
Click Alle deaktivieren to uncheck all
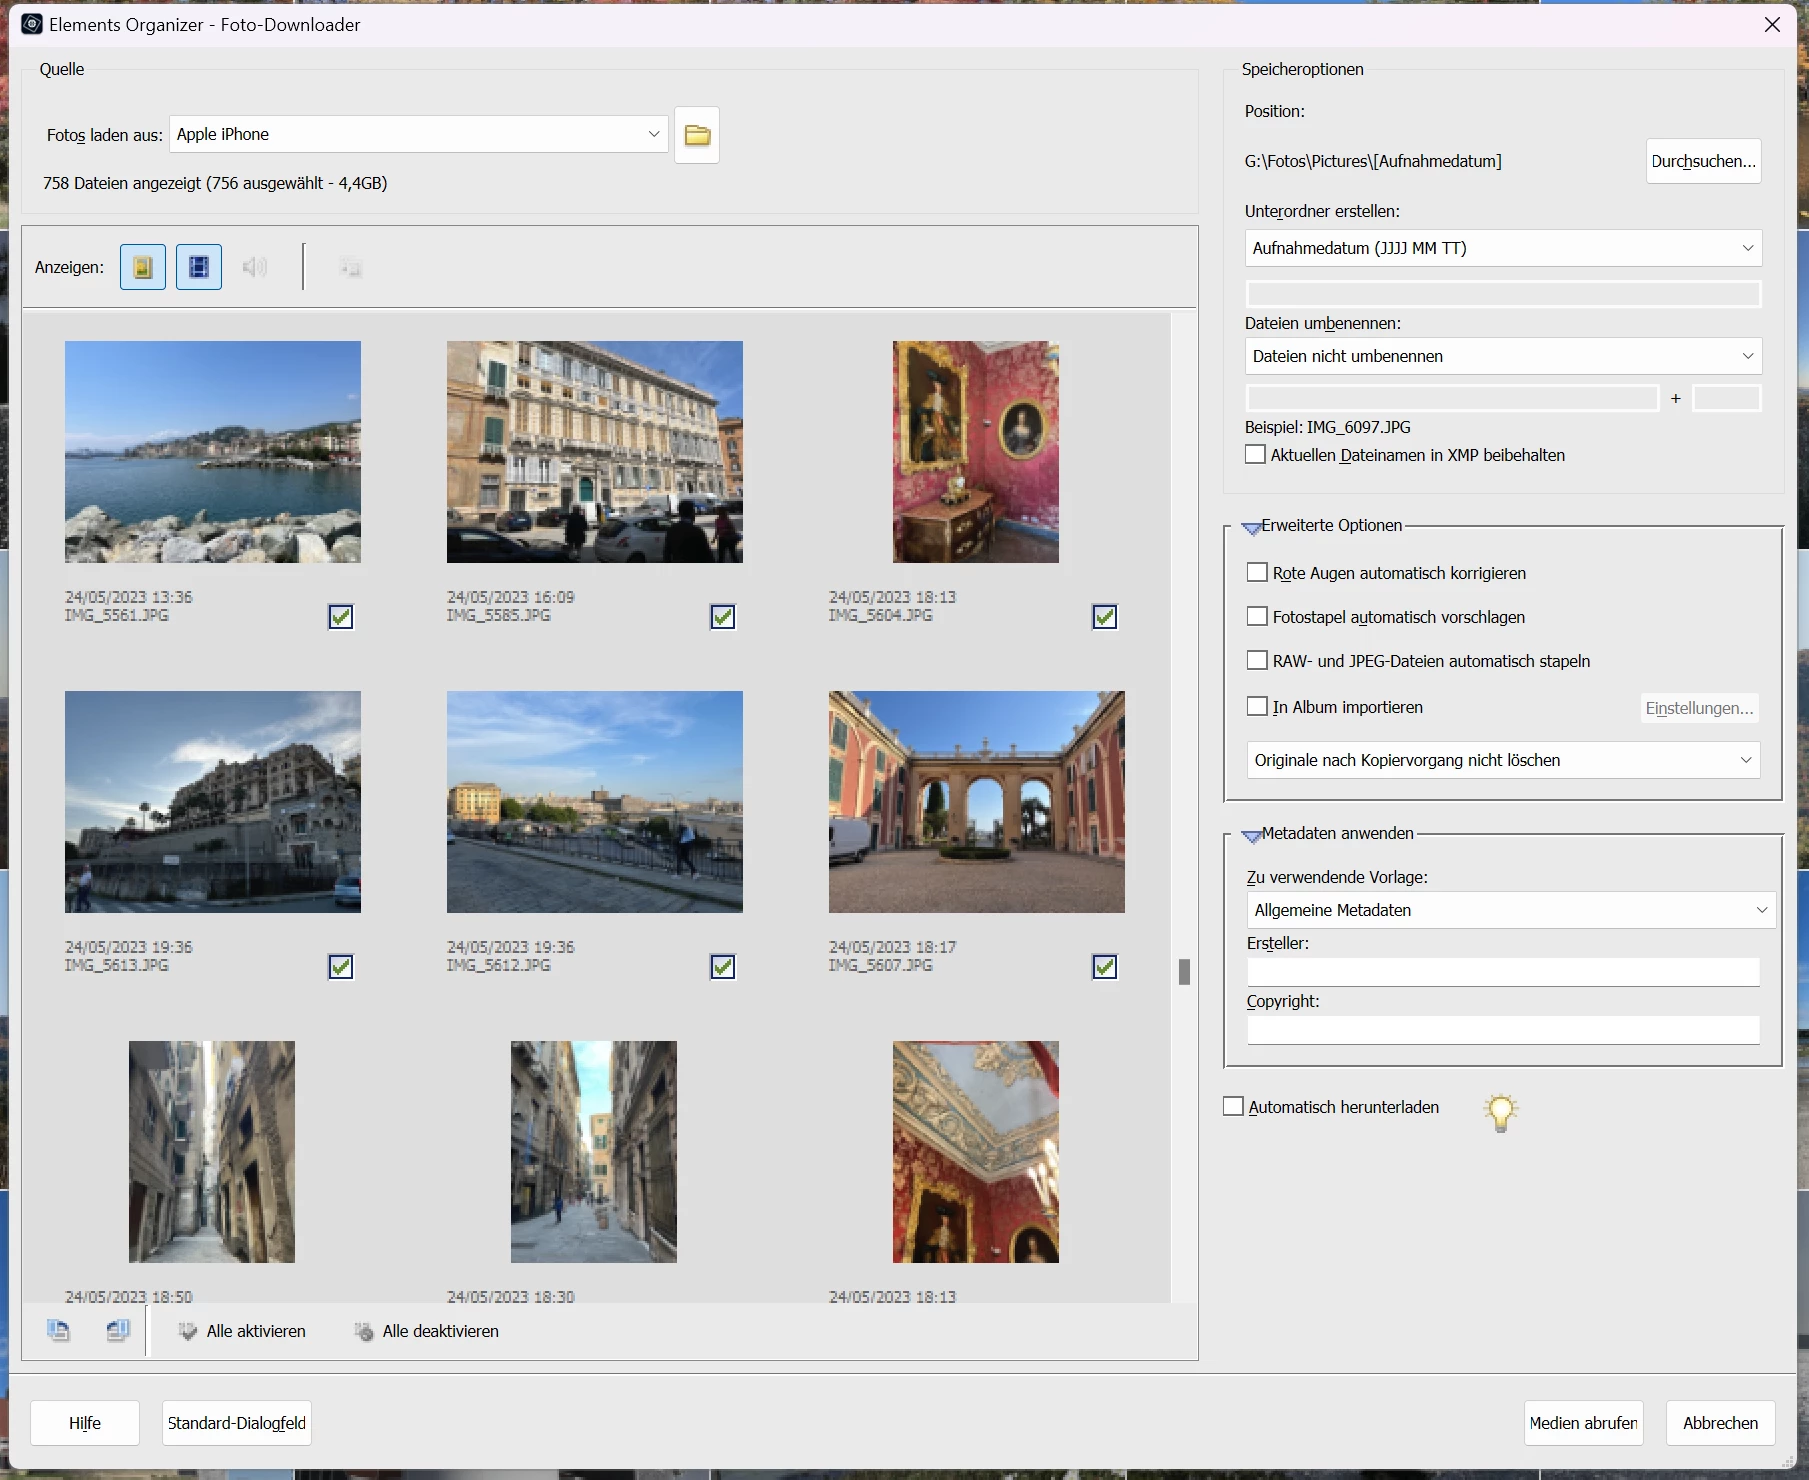426,1331
